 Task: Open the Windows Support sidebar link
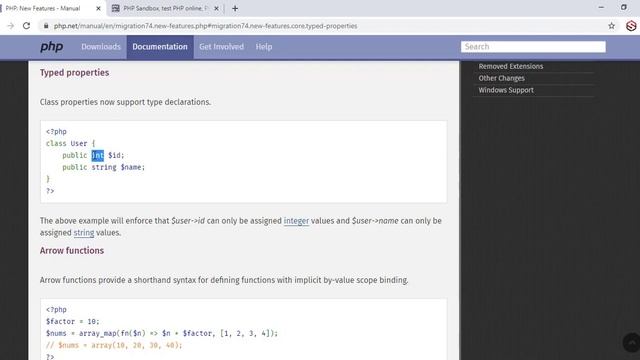coord(506,90)
